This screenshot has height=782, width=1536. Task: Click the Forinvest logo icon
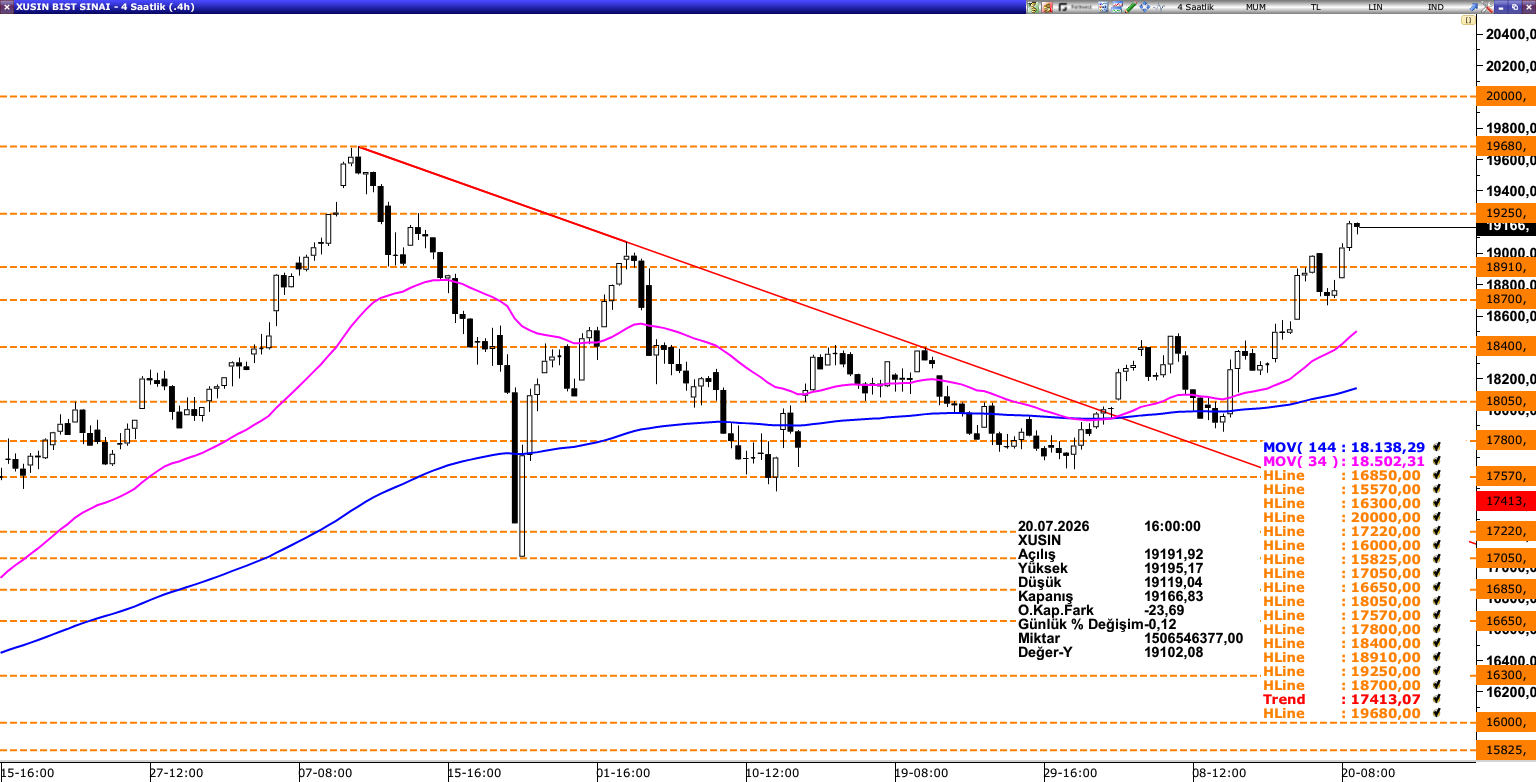[x=1076, y=7]
